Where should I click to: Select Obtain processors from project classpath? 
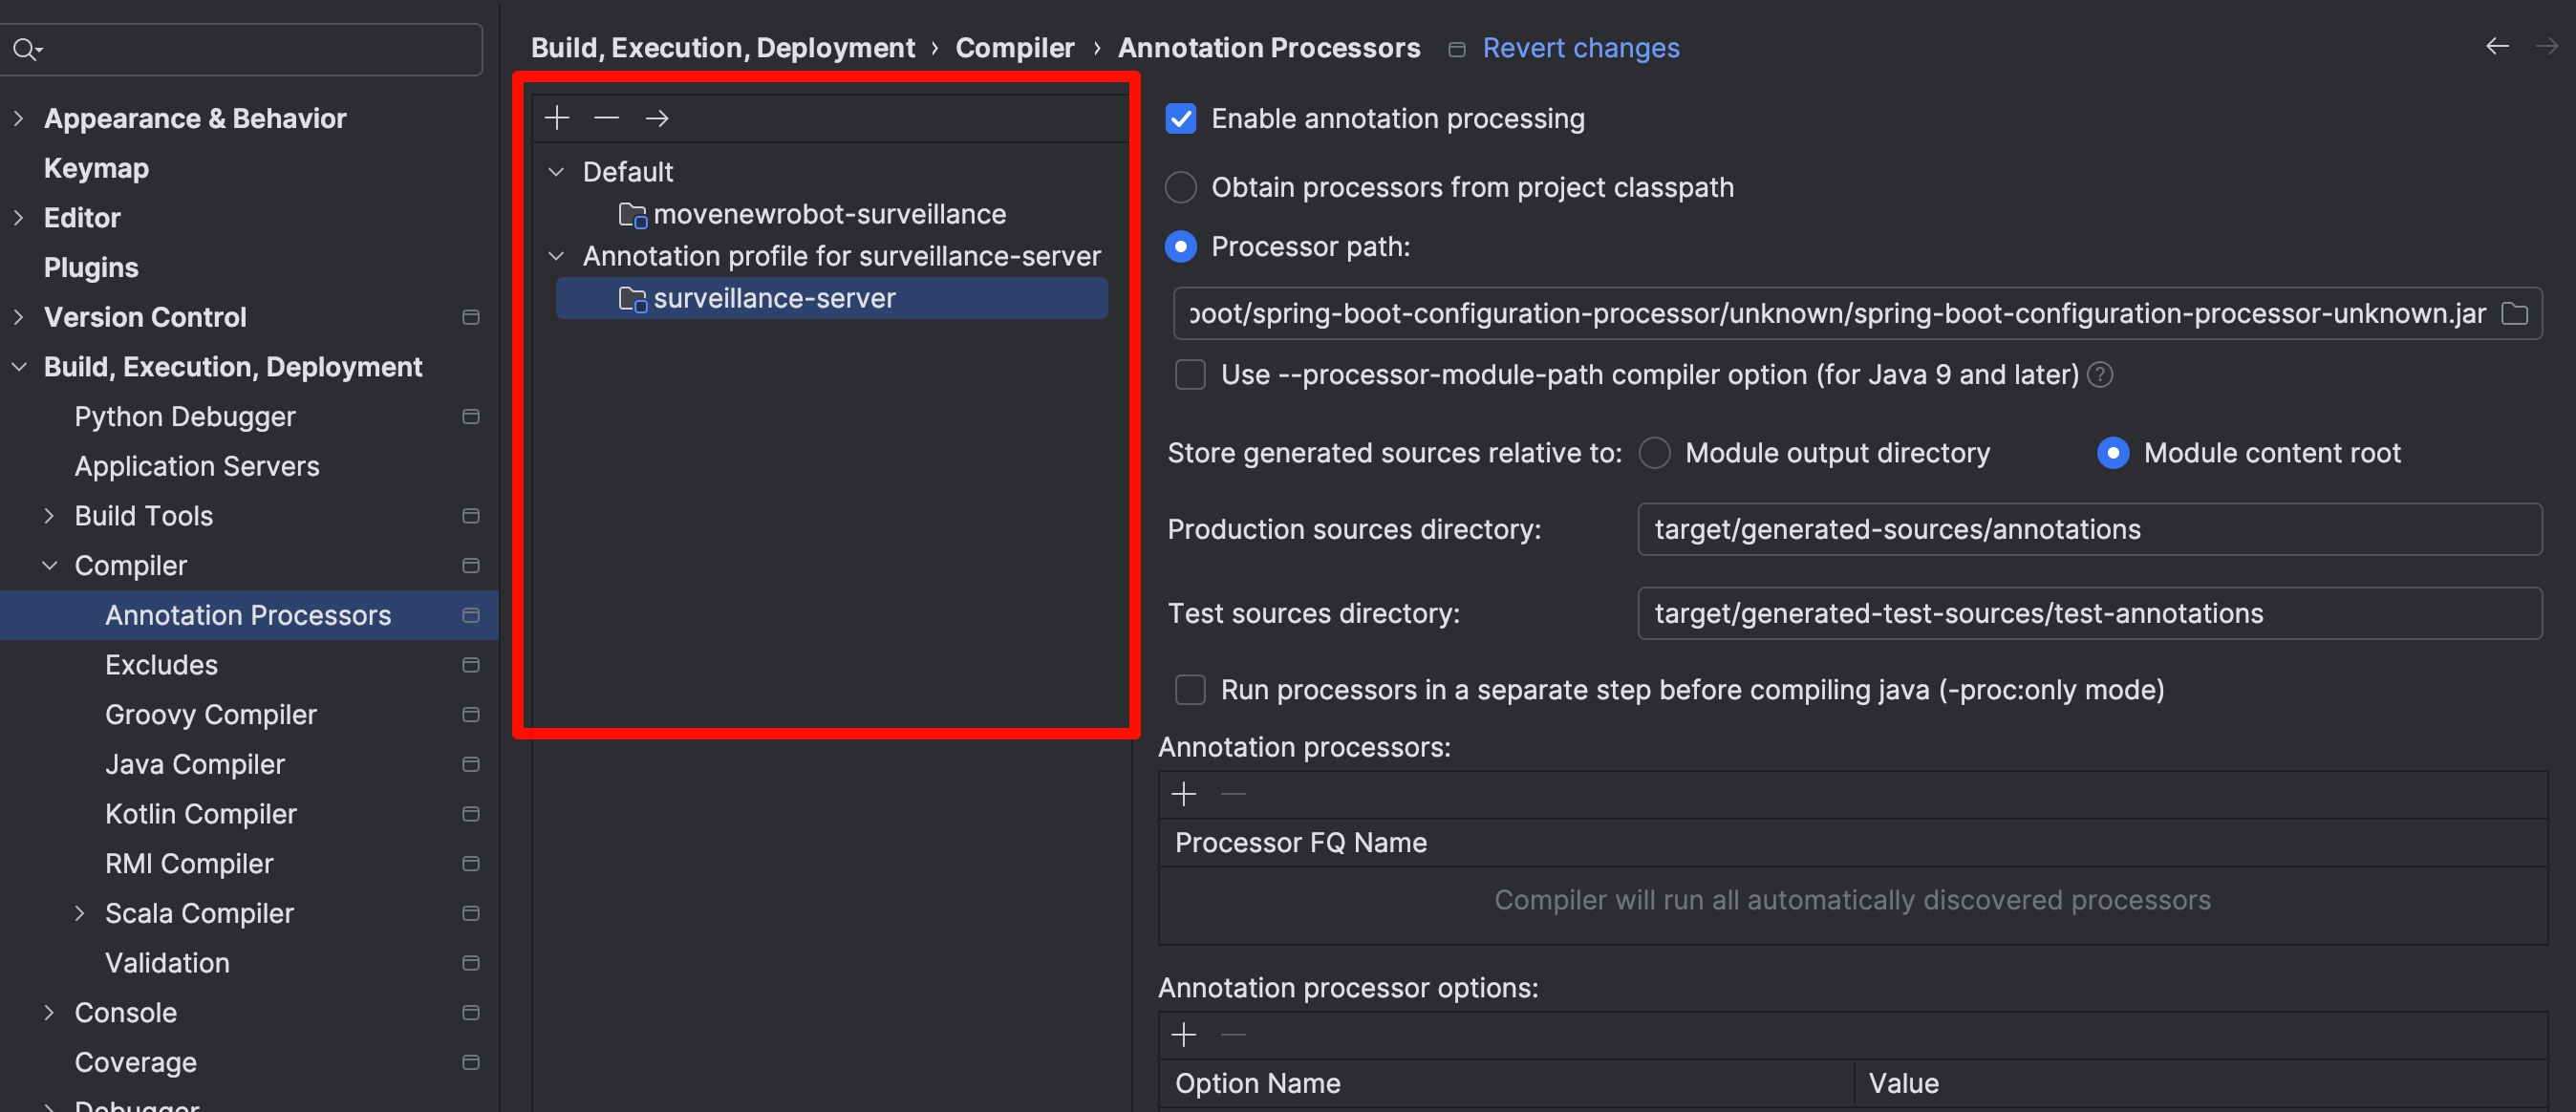[1181, 188]
